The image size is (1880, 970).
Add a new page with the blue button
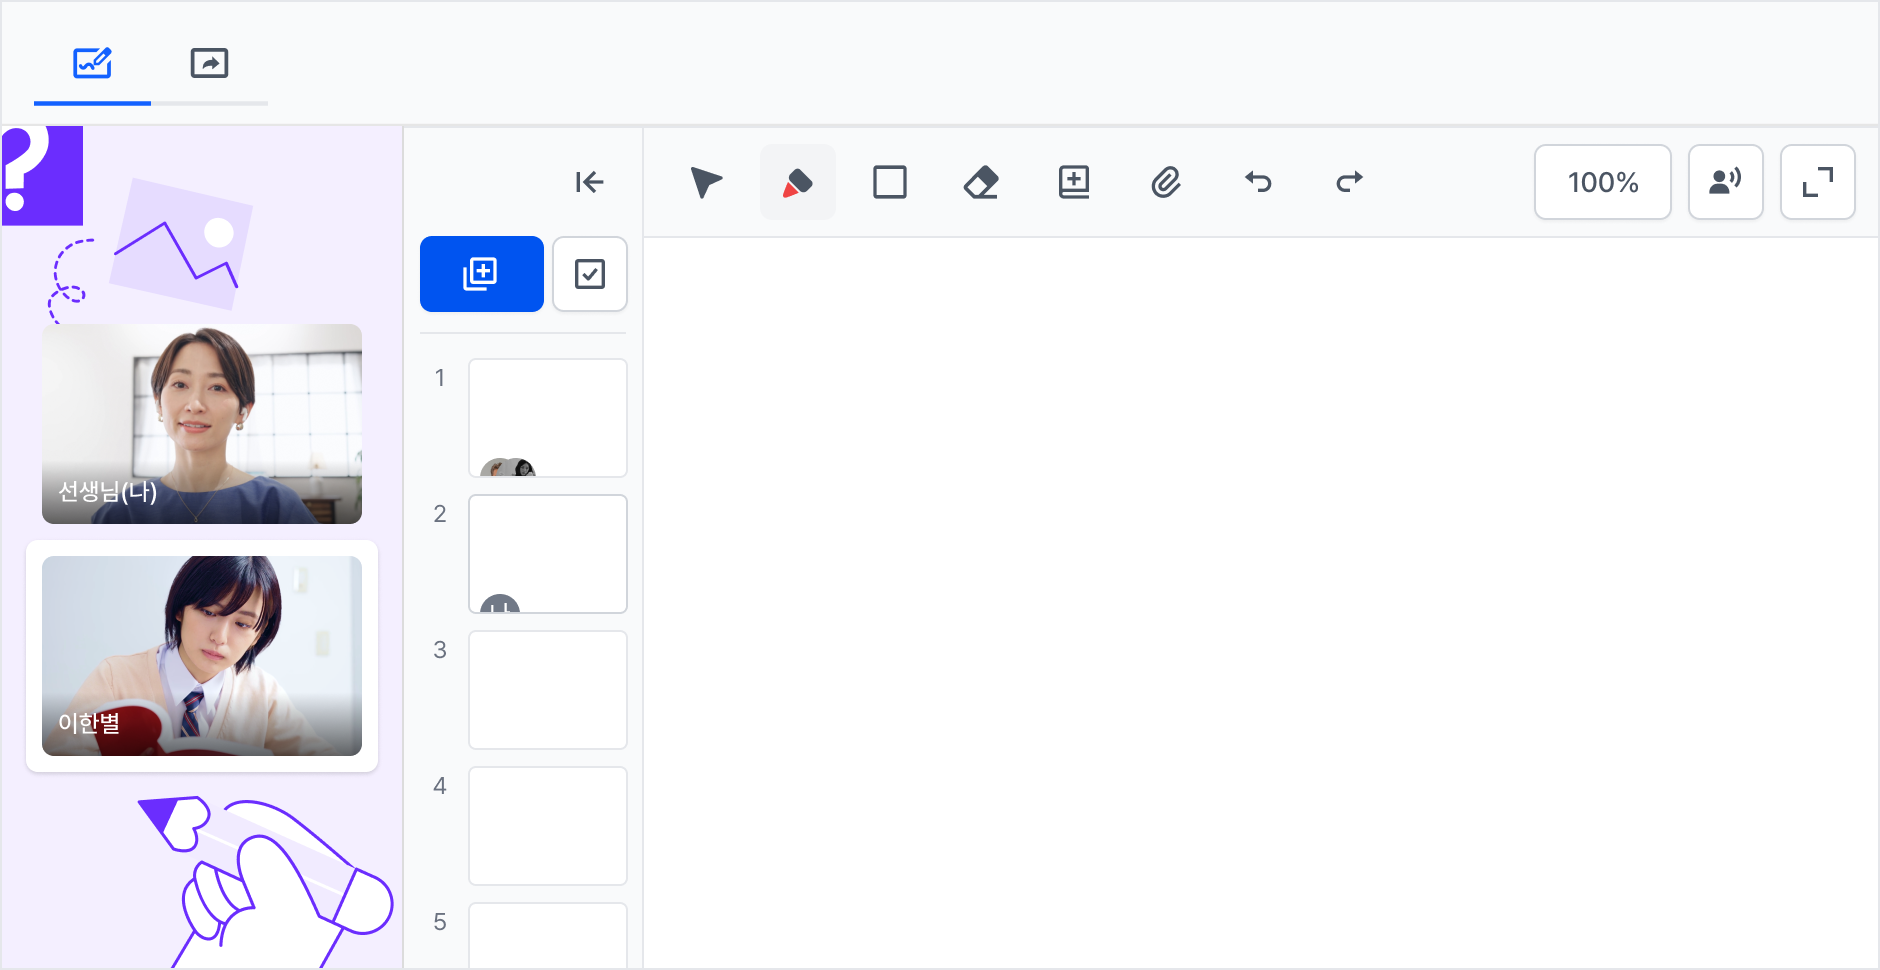coord(482,274)
